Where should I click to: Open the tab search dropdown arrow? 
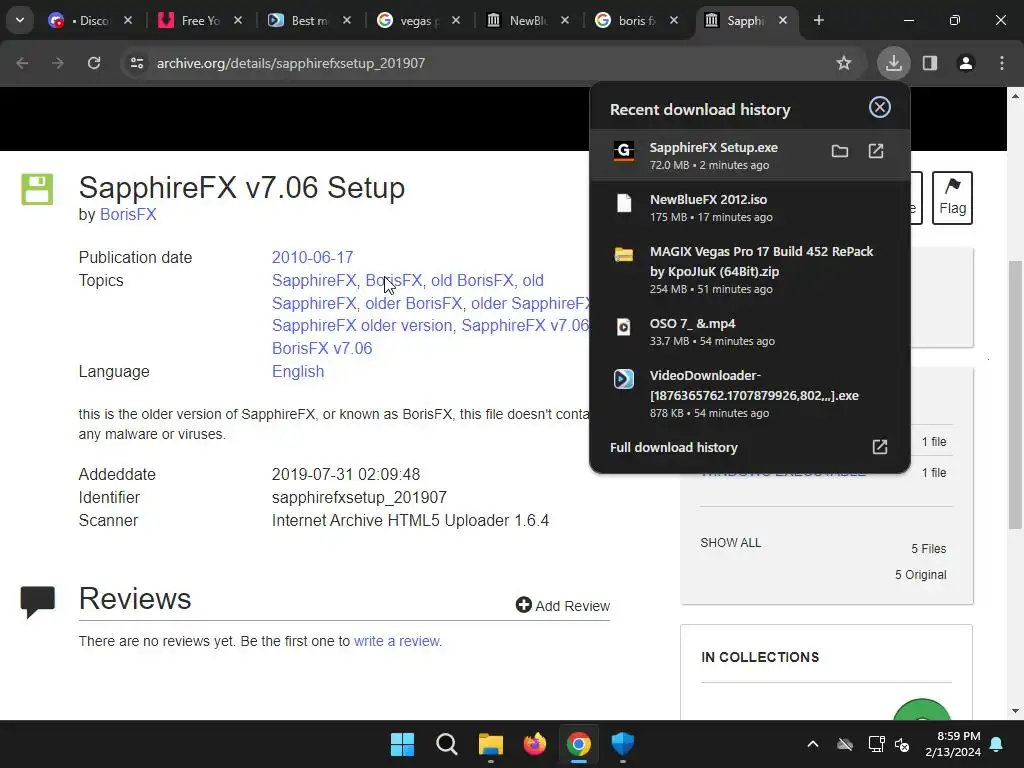(x=20, y=20)
